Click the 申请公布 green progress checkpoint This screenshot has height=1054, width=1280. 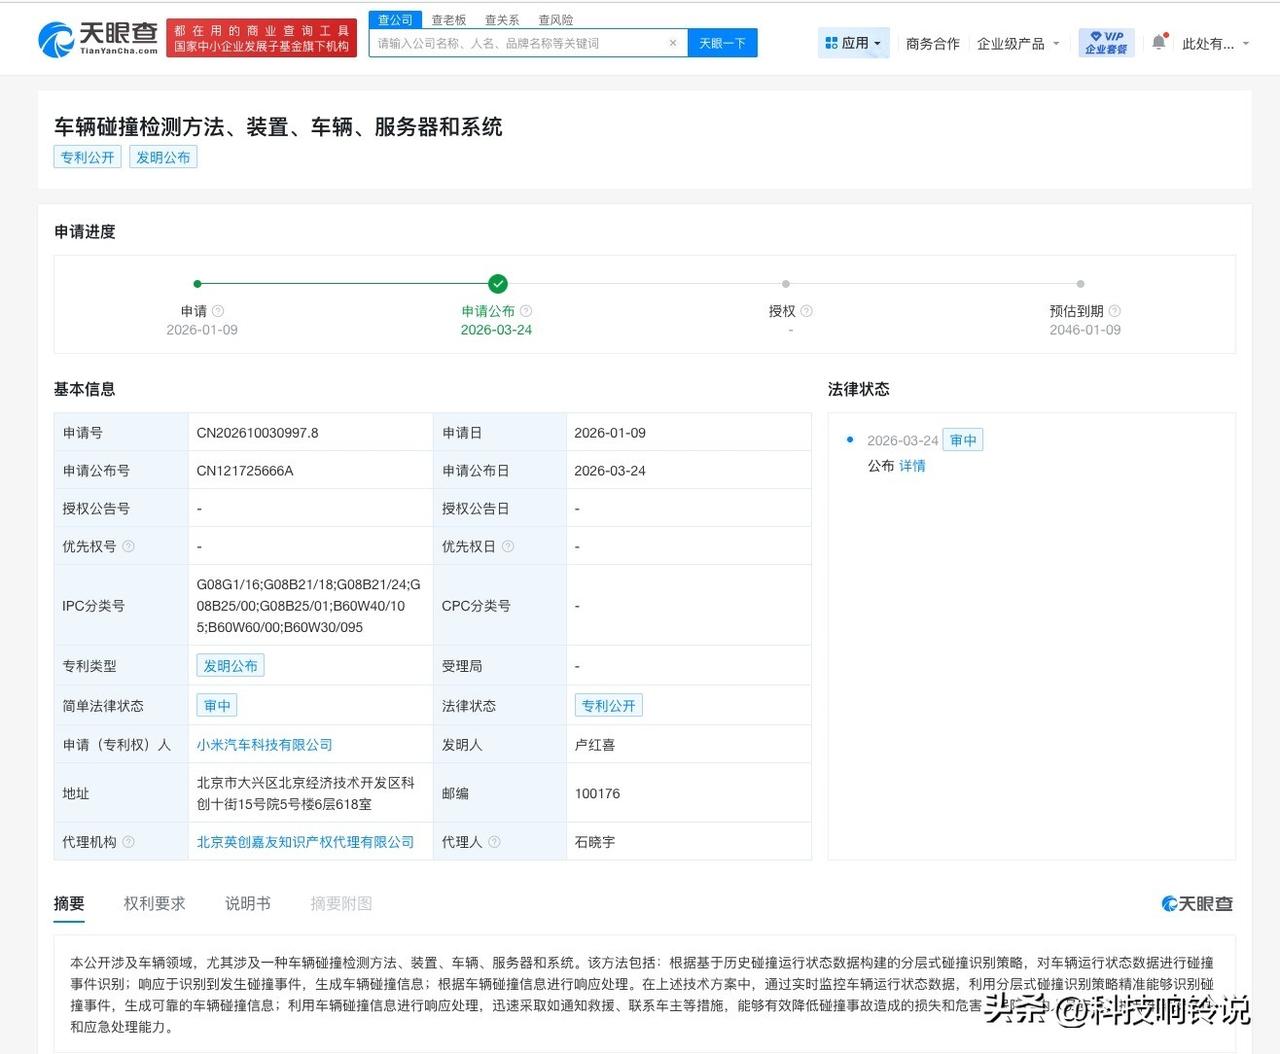pos(498,284)
